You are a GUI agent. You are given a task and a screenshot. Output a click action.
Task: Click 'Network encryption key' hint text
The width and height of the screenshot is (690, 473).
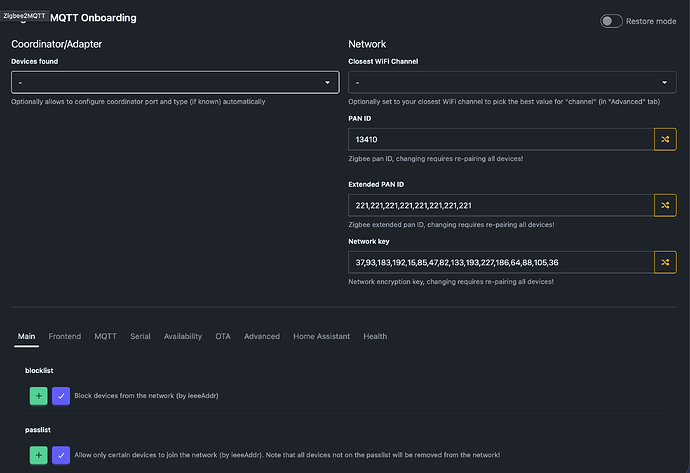click(x=451, y=282)
